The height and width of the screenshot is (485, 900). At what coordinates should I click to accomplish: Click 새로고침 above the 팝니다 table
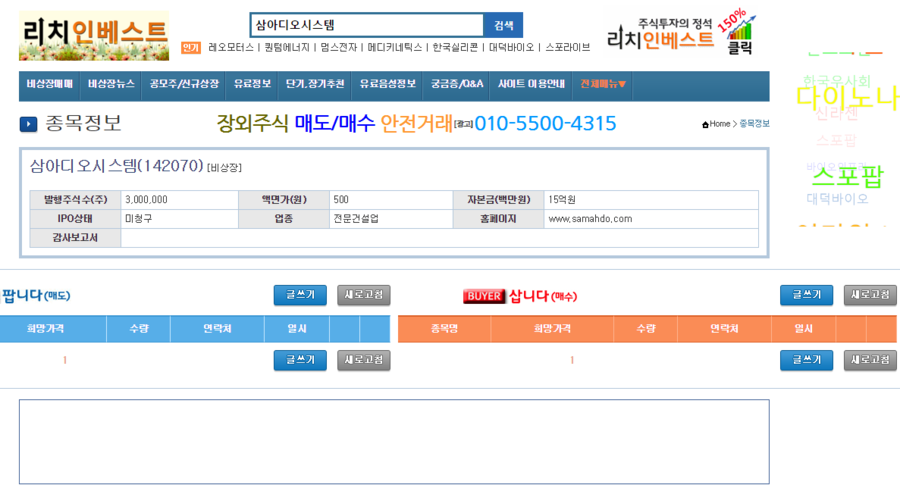point(364,295)
